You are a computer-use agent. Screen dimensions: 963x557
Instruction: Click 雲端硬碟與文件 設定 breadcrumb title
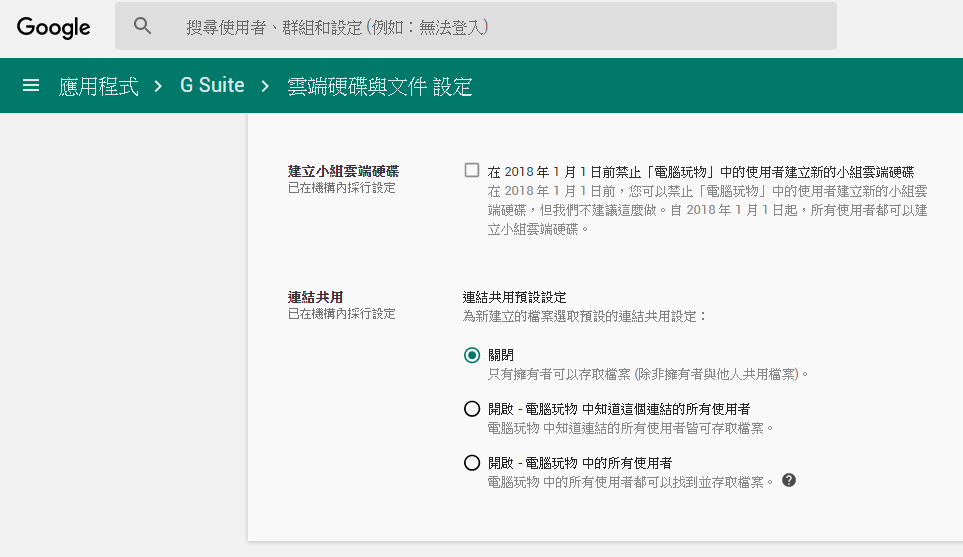(380, 87)
